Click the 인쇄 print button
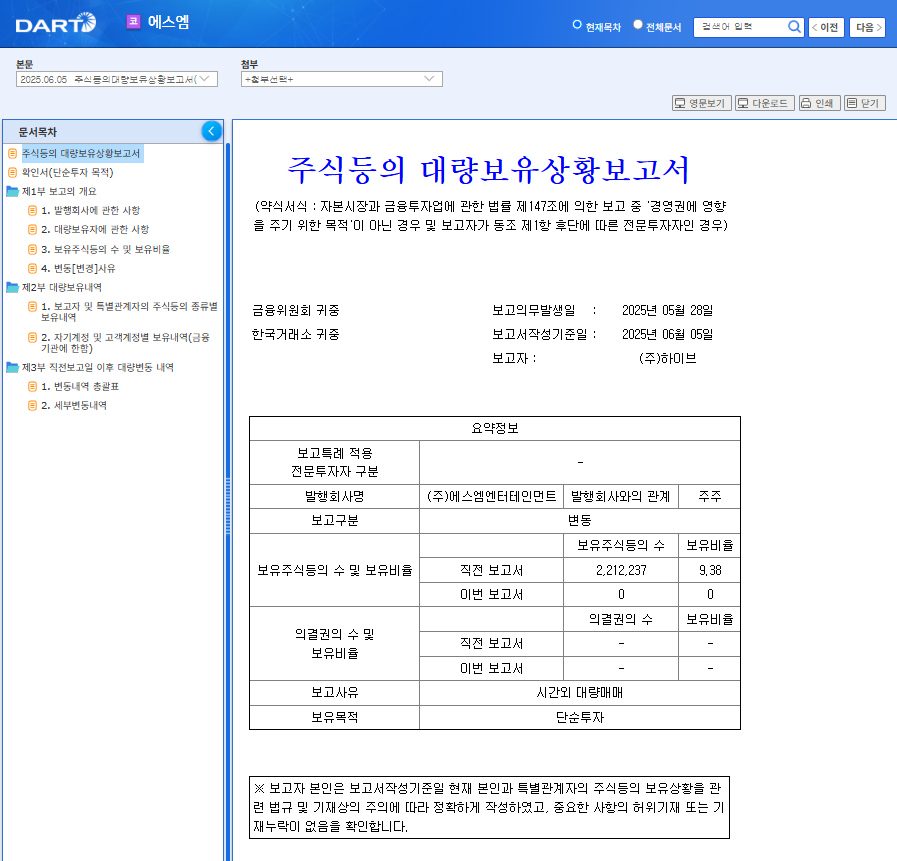 [819, 103]
